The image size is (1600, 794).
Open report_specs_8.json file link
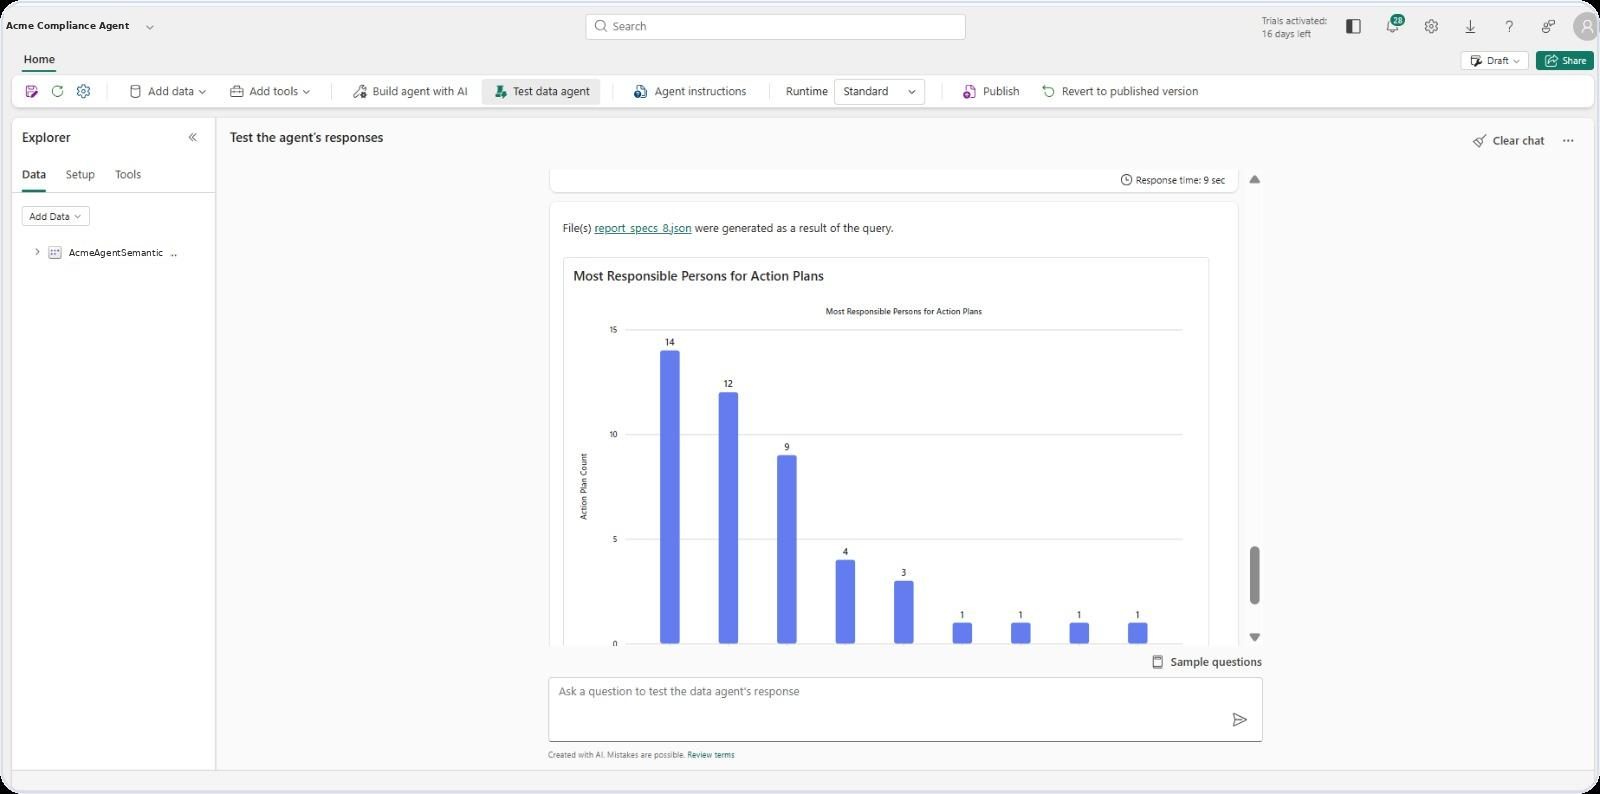(642, 228)
